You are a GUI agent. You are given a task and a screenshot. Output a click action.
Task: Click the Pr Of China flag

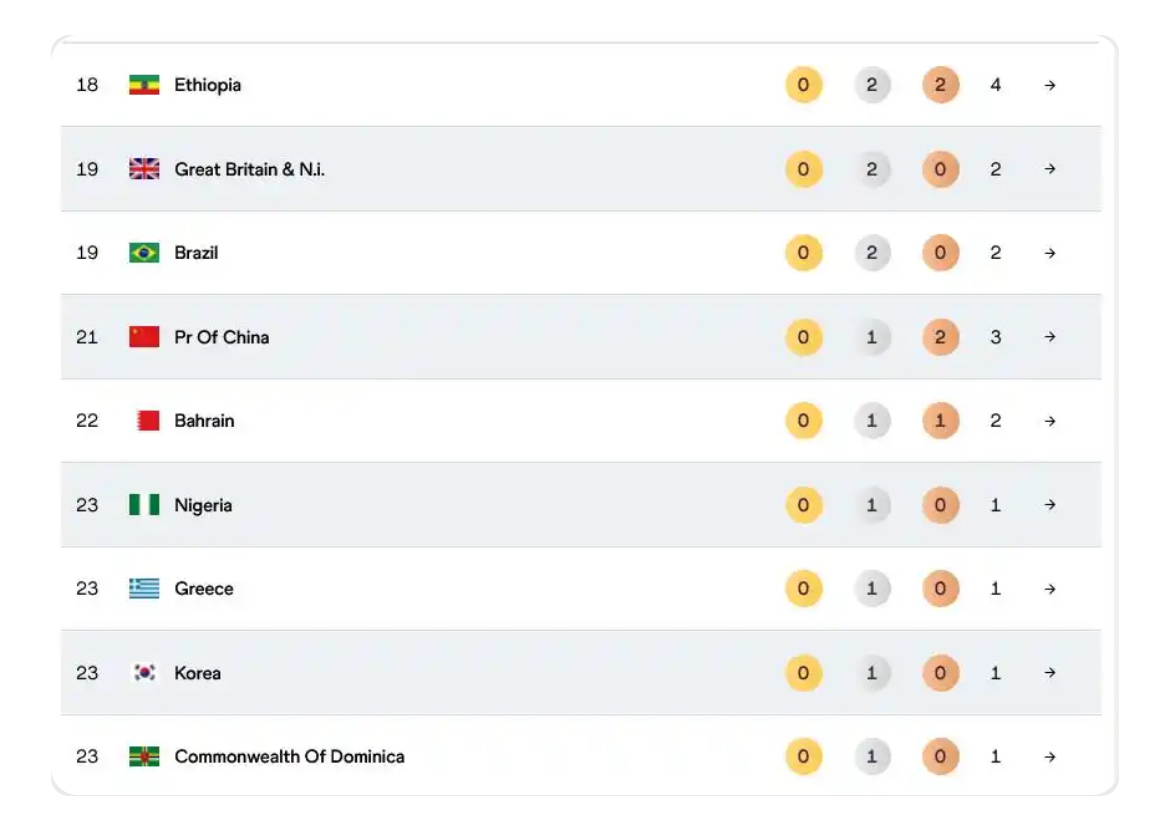[x=144, y=337]
